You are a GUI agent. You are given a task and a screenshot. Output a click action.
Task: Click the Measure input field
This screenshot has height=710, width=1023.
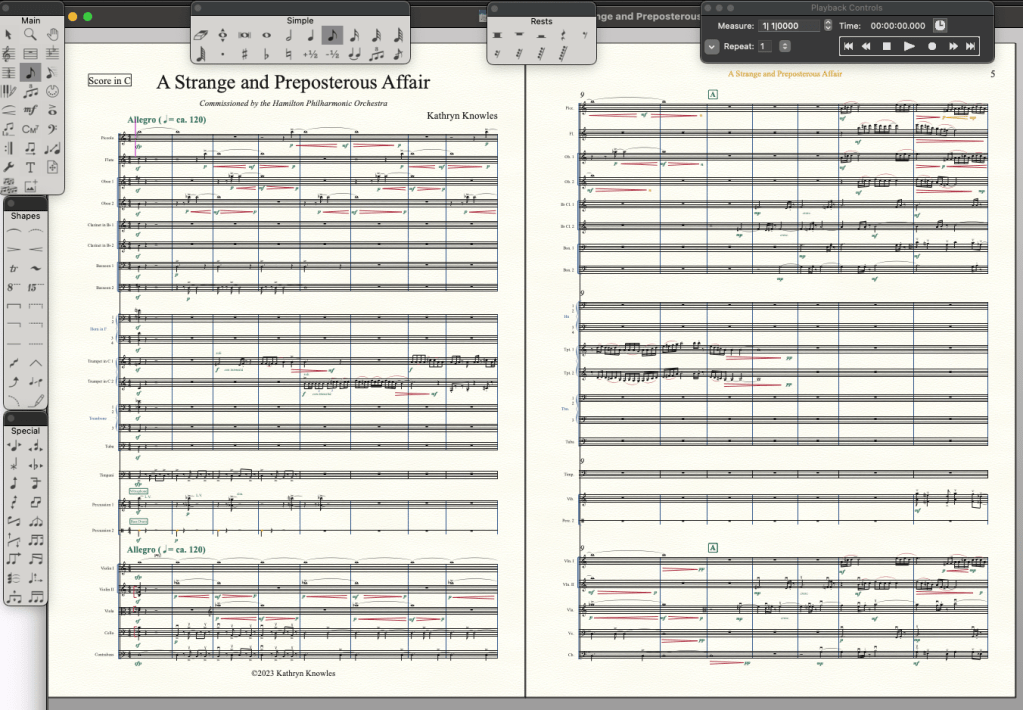coord(789,25)
